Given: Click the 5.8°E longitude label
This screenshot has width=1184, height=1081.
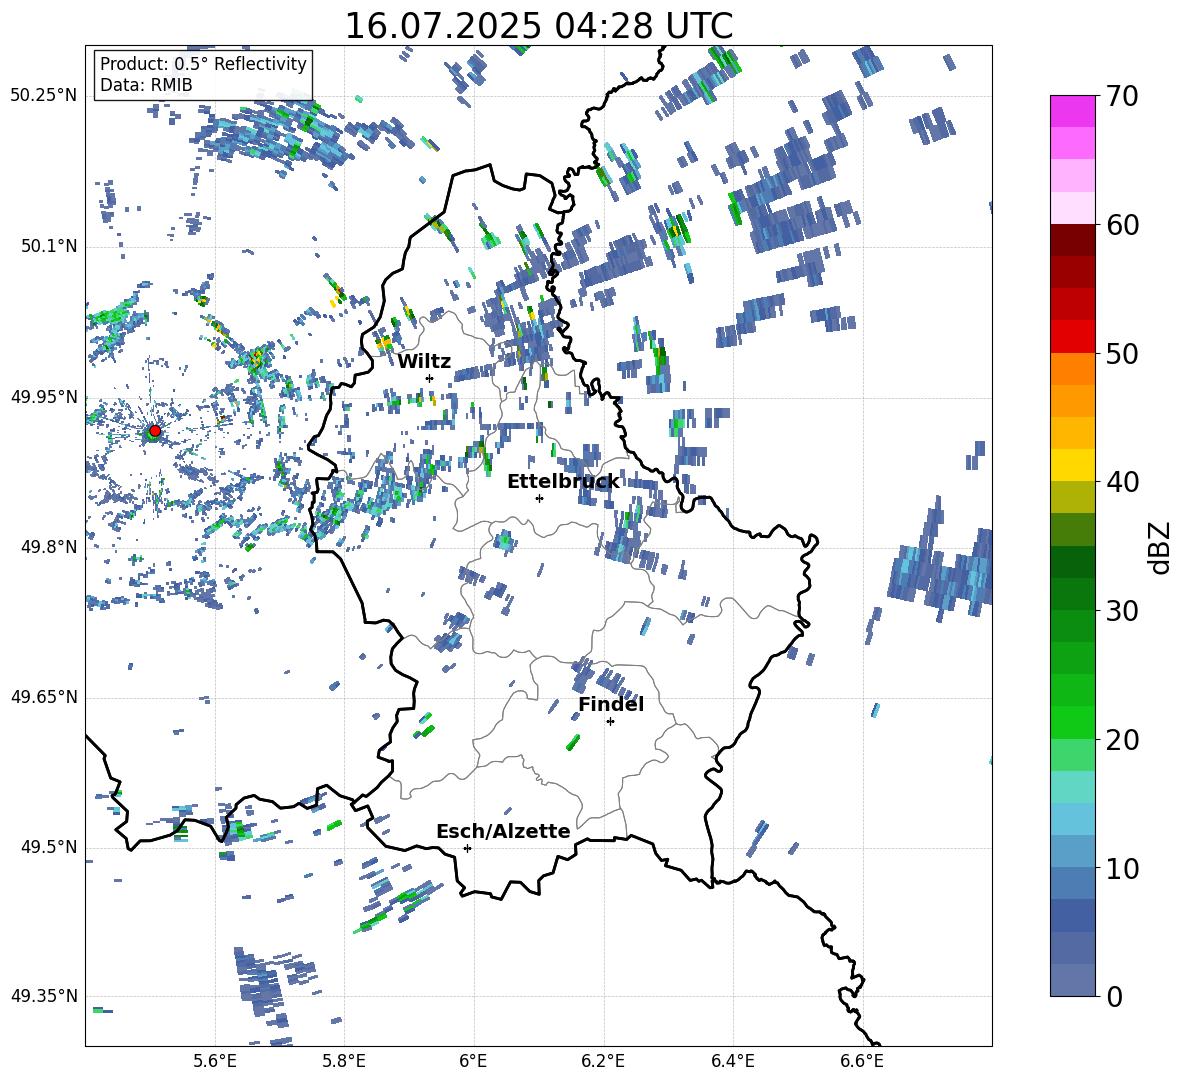Looking at the screenshot, I should click(x=344, y=1062).
